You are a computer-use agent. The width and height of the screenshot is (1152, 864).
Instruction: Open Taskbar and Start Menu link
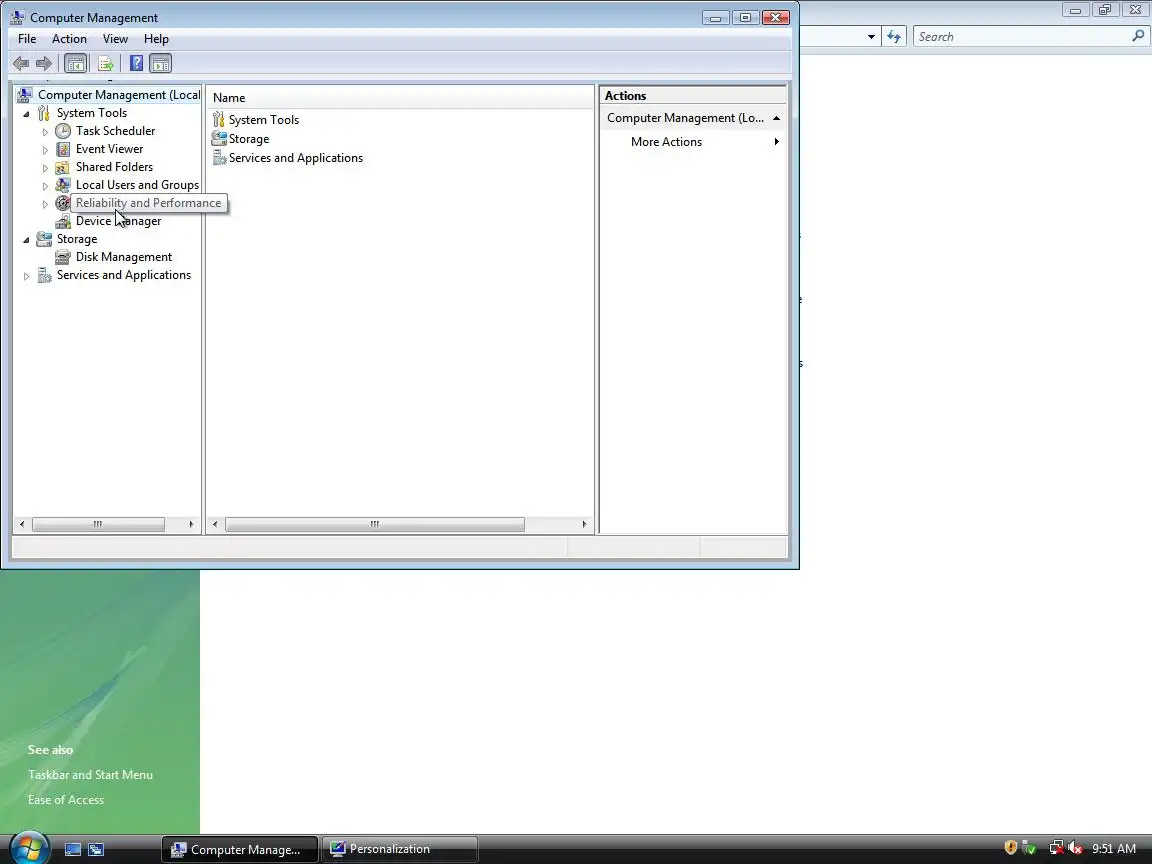[90, 774]
